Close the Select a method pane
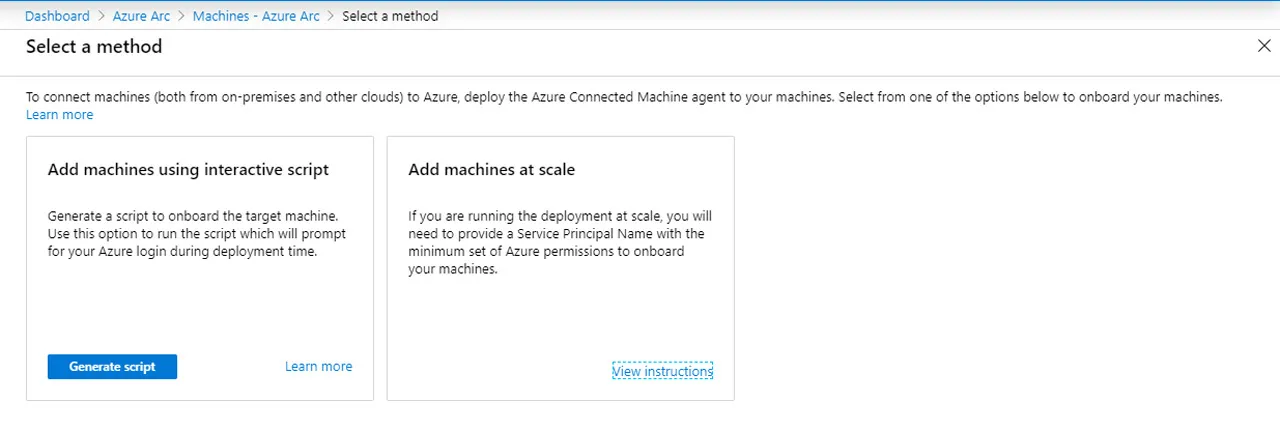This screenshot has width=1280, height=435. pyautogui.click(x=1264, y=46)
